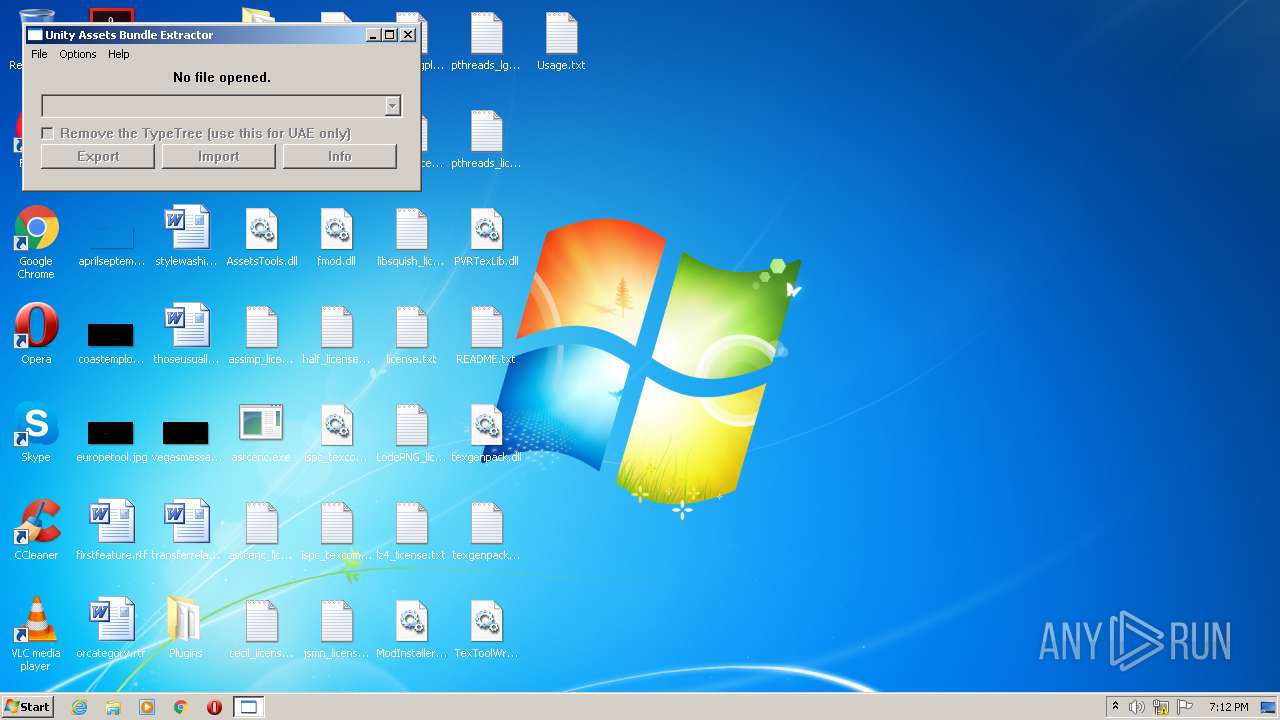The width and height of the screenshot is (1280, 720).
Task: Click the Import button
Action: (219, 156)
